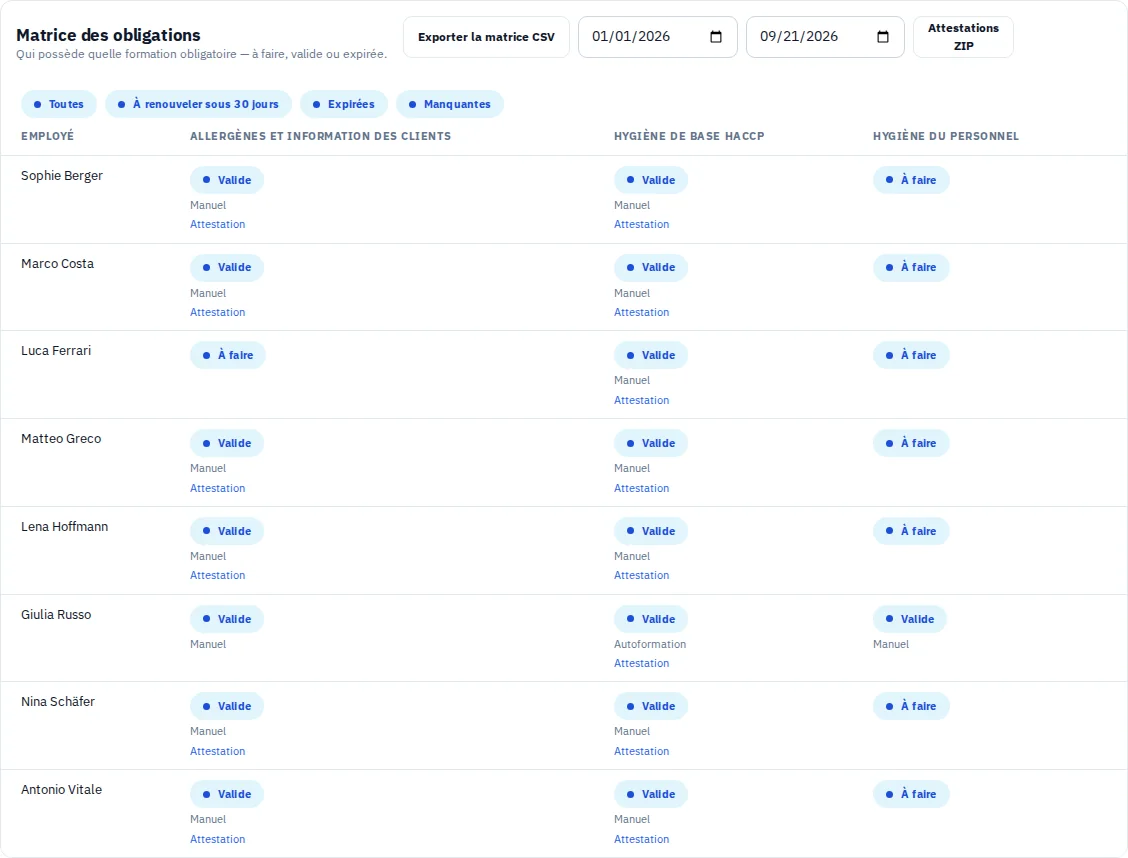The height and width of the screenshot is (858, 1128).
Task: Click the employee name Giulia Russo
Action: coord(56,615)
